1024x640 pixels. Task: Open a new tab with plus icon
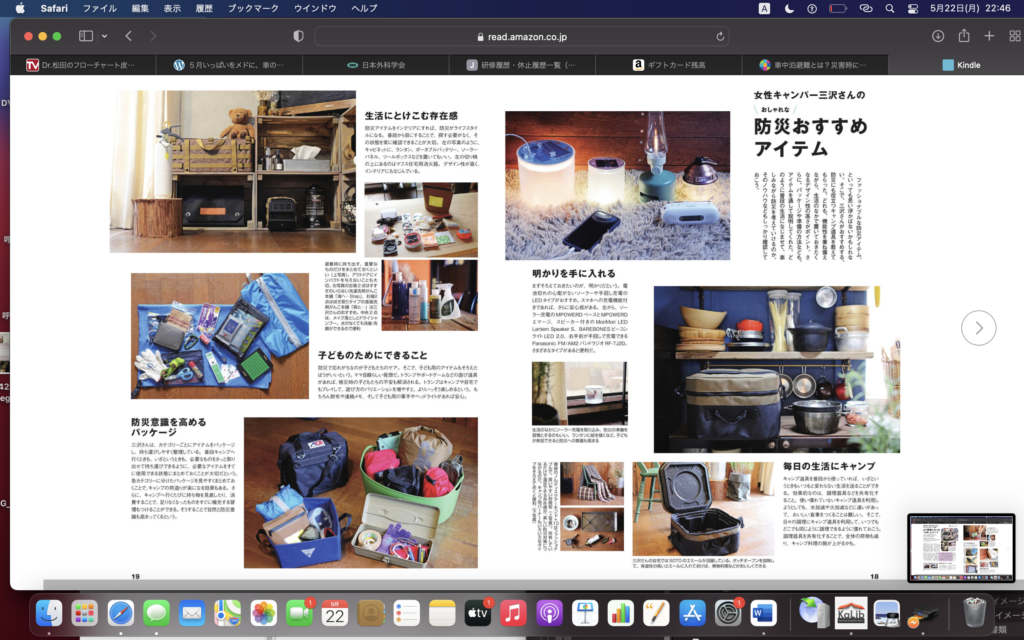click(989, 36)
